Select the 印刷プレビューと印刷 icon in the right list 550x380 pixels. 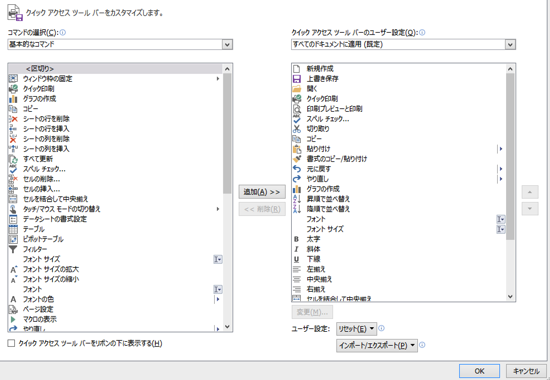point(297,109)
